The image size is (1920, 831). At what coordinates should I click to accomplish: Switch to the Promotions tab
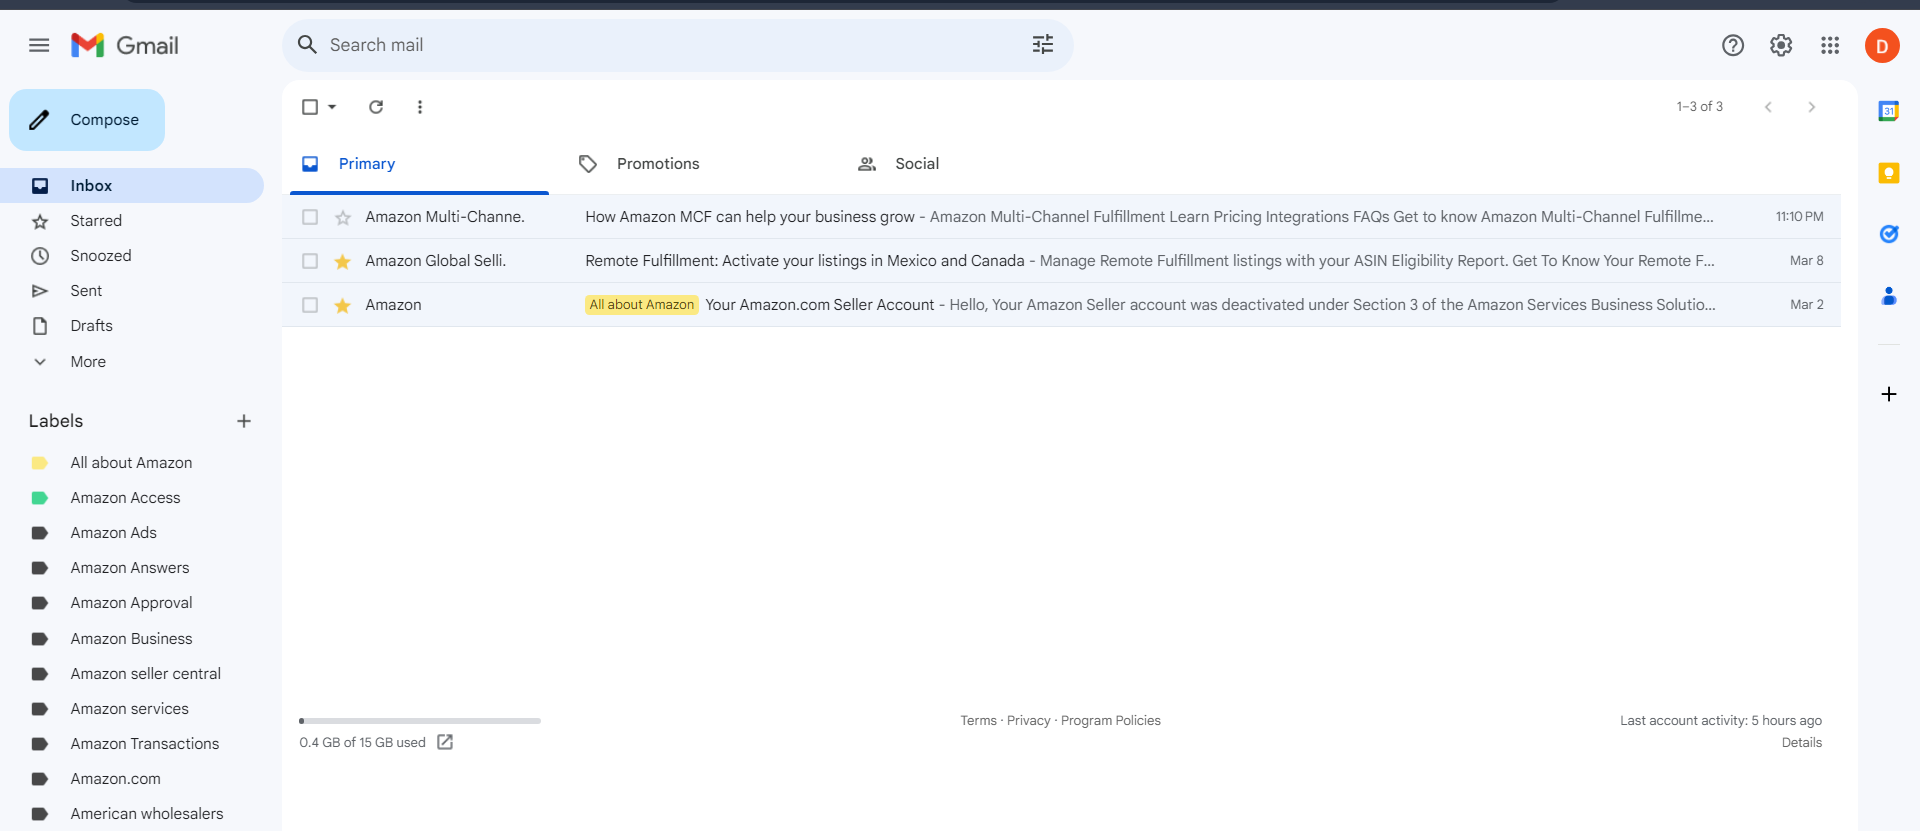pyautogui.click(x=696, y=164)
